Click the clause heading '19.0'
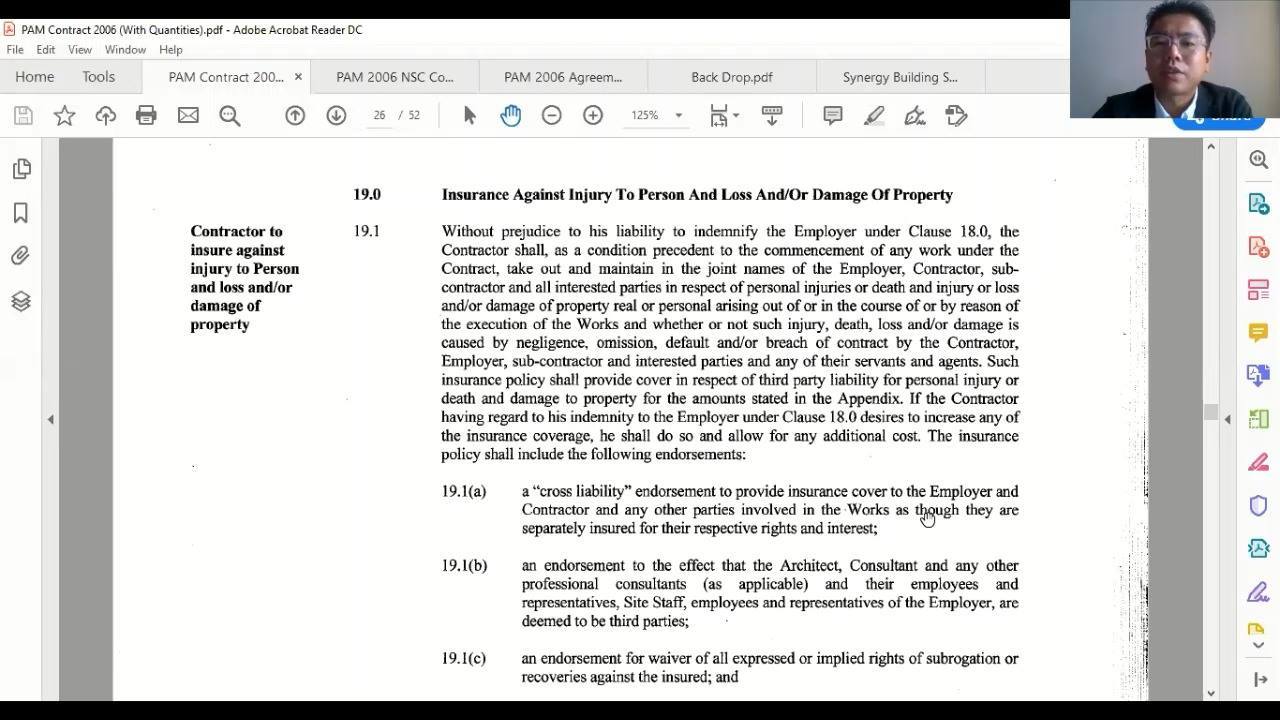Image resolution: width=1280 pixels, height=720 pixels. [367, 195]
